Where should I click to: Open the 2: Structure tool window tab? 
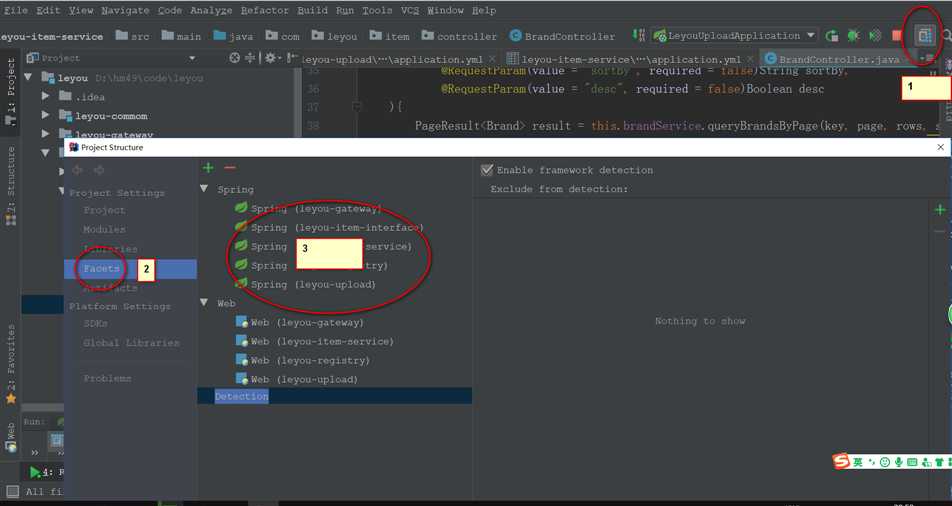coord(10,185)
